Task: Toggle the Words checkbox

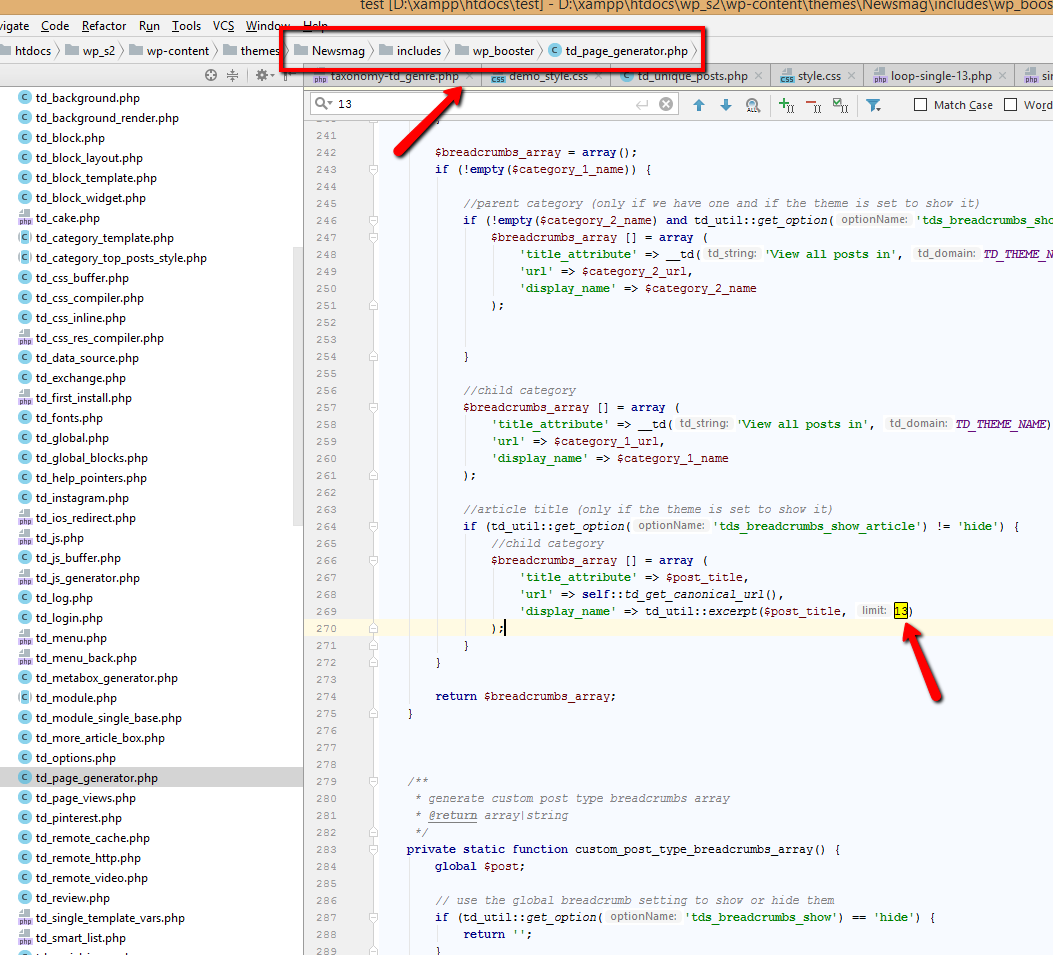Action: coord(1010,105)
